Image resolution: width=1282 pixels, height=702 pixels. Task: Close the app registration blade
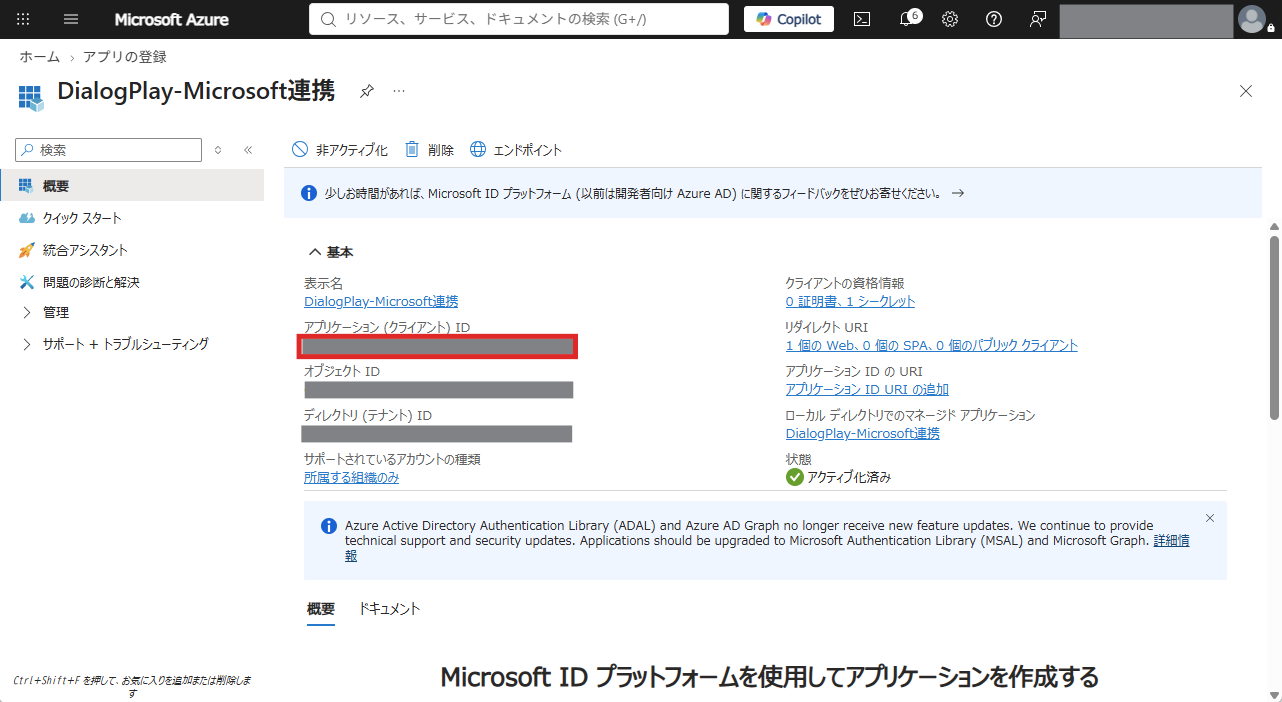pos(1246,91)
